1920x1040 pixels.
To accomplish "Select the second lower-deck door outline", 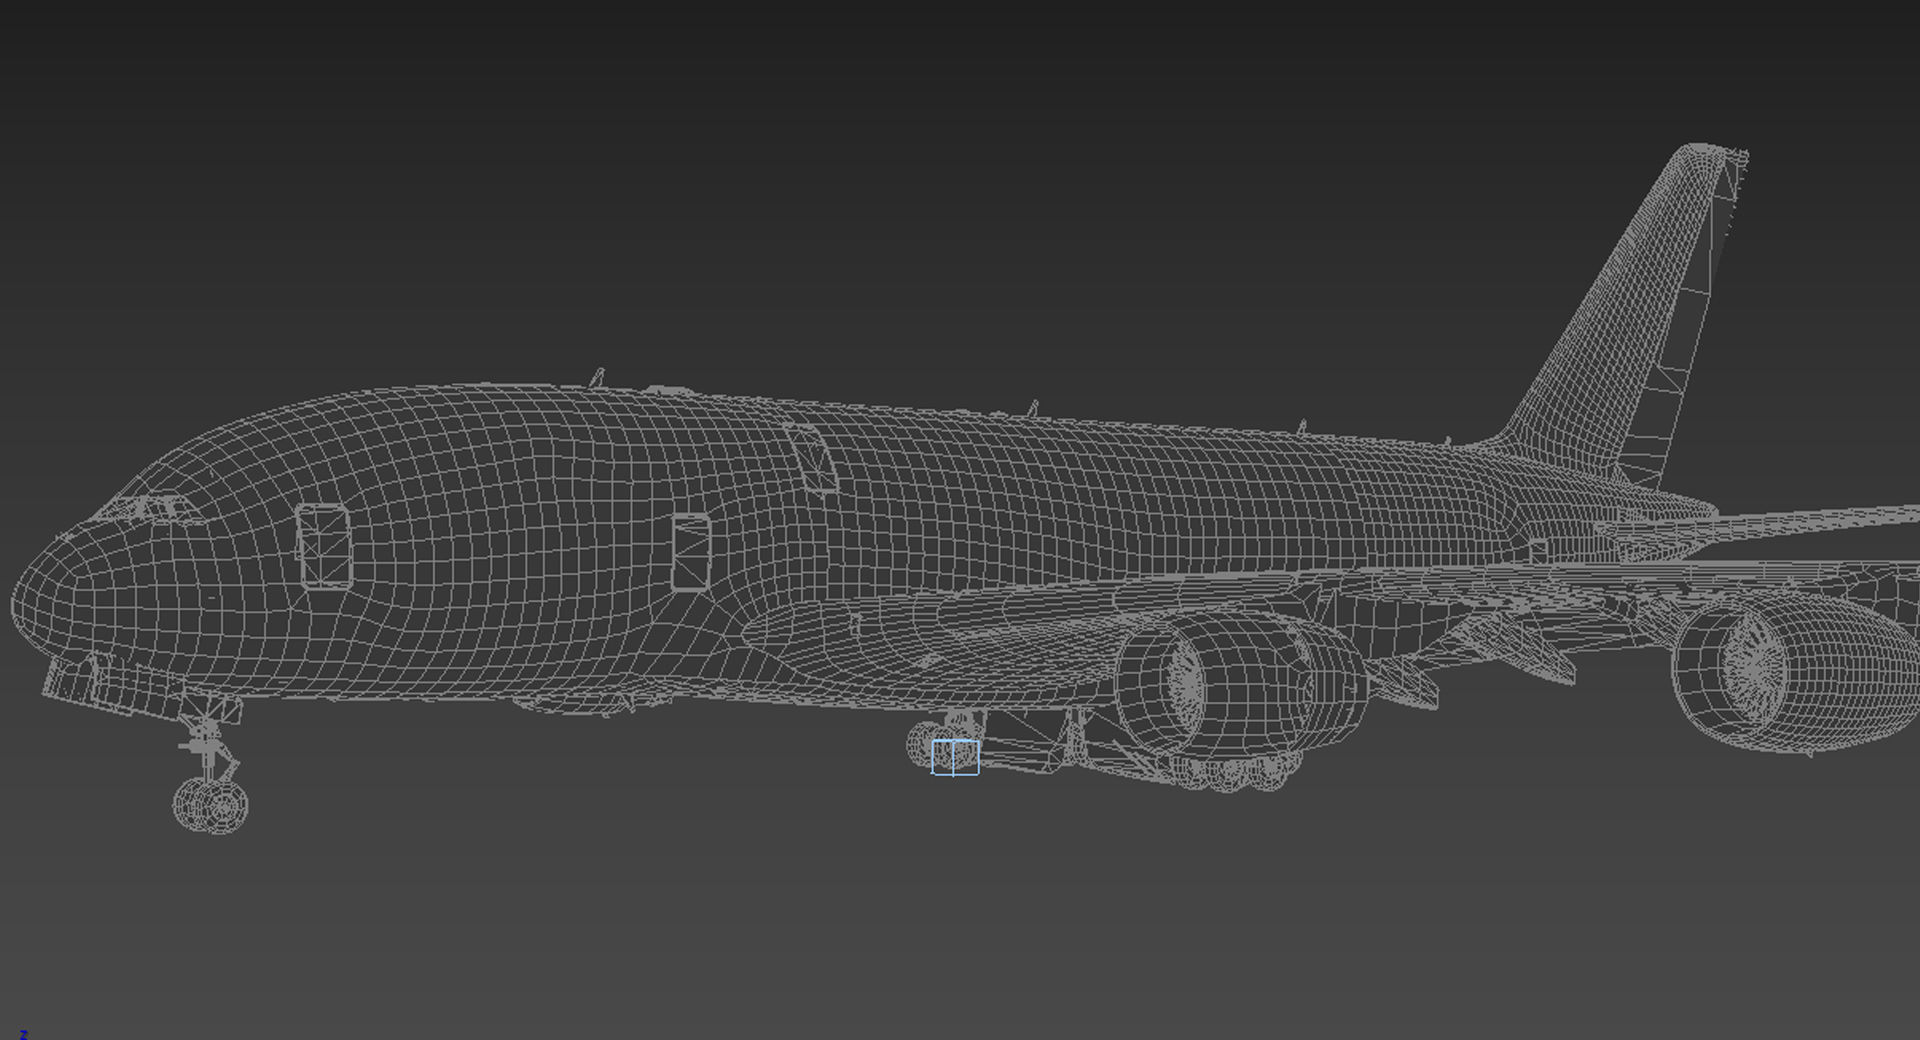I will coord(690,552).
